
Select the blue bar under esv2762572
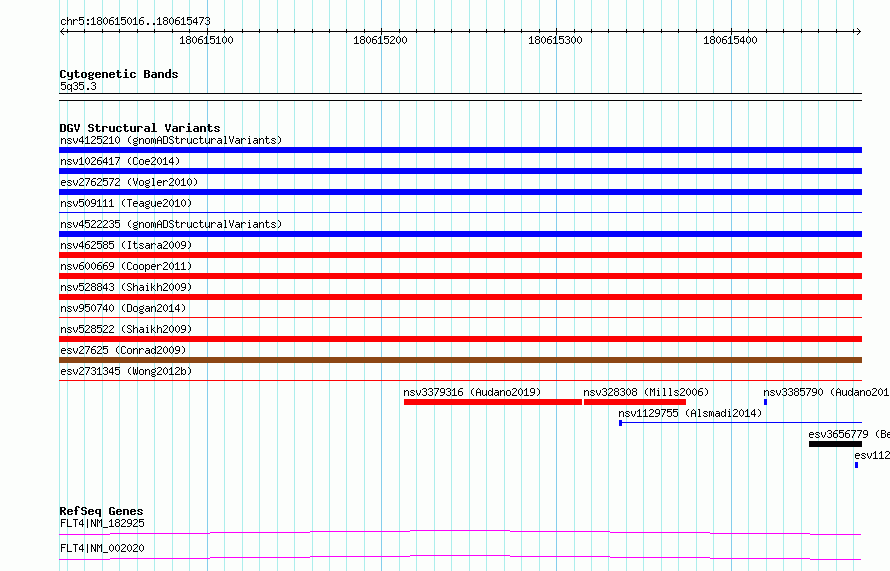pyautogui.click(x=460, y=192)
